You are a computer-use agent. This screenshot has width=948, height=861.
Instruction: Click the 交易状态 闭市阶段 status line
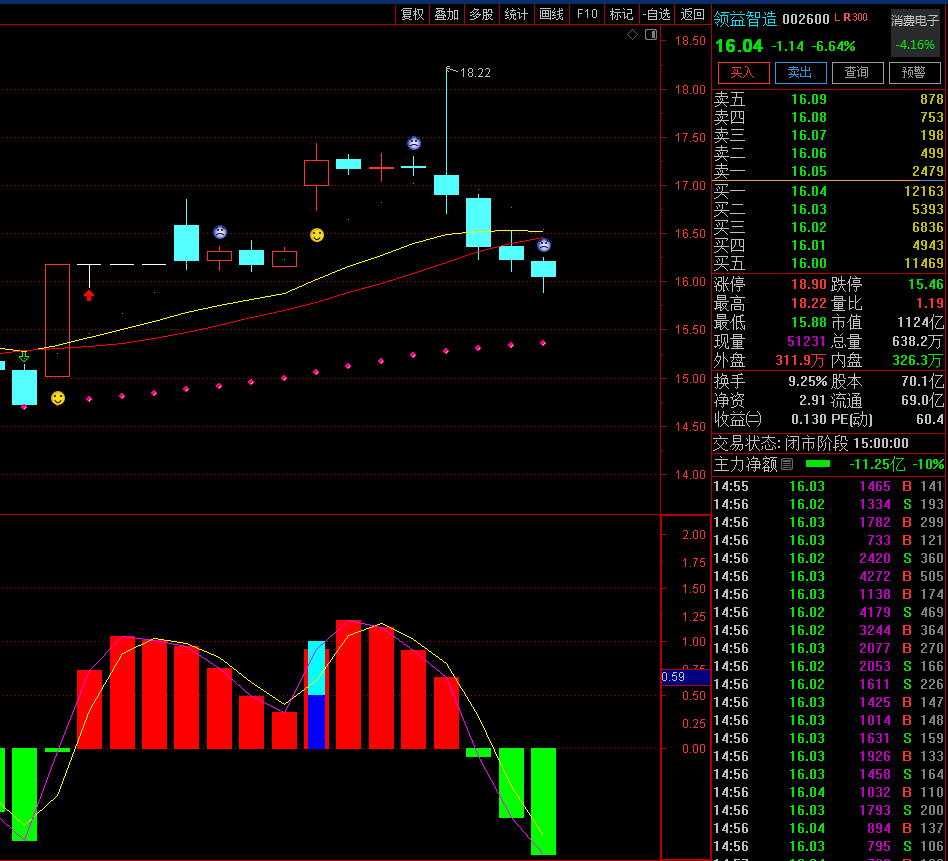pos(811,444)
